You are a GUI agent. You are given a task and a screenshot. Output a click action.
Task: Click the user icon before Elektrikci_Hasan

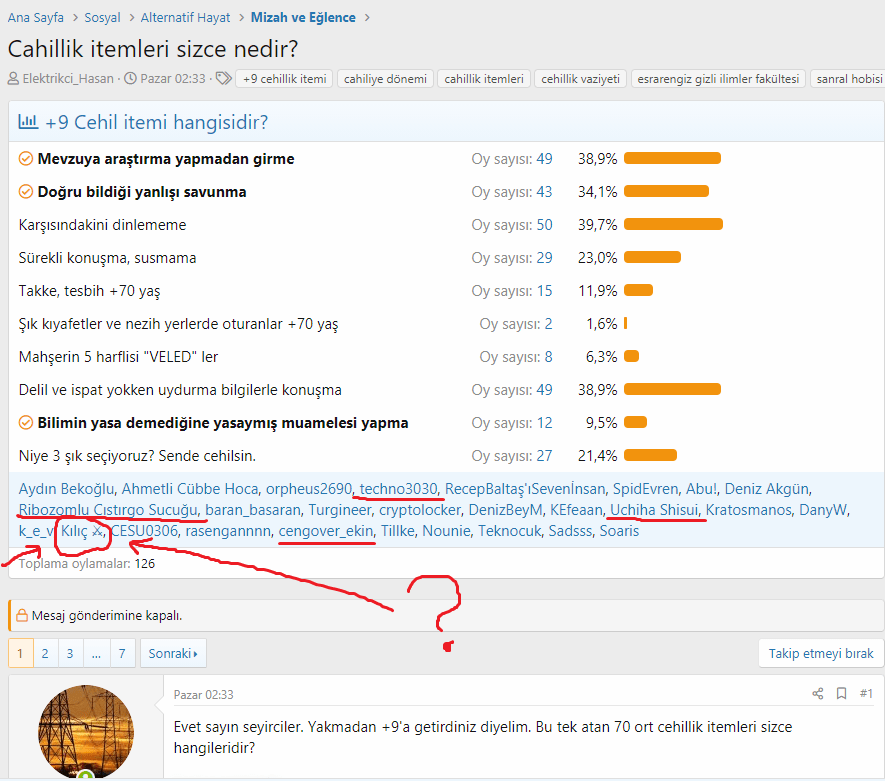point(13,78)
